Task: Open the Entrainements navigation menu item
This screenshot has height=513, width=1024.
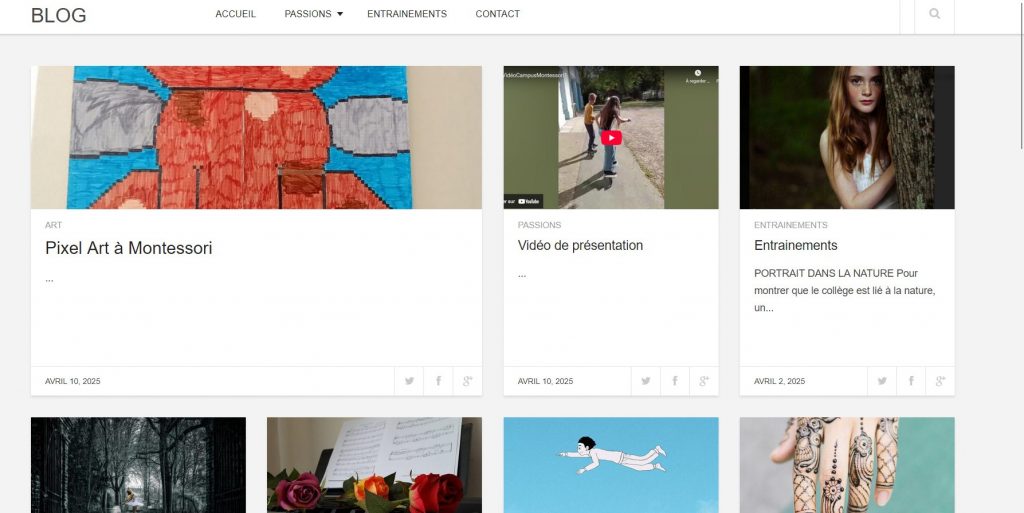Action: (407, 14)
